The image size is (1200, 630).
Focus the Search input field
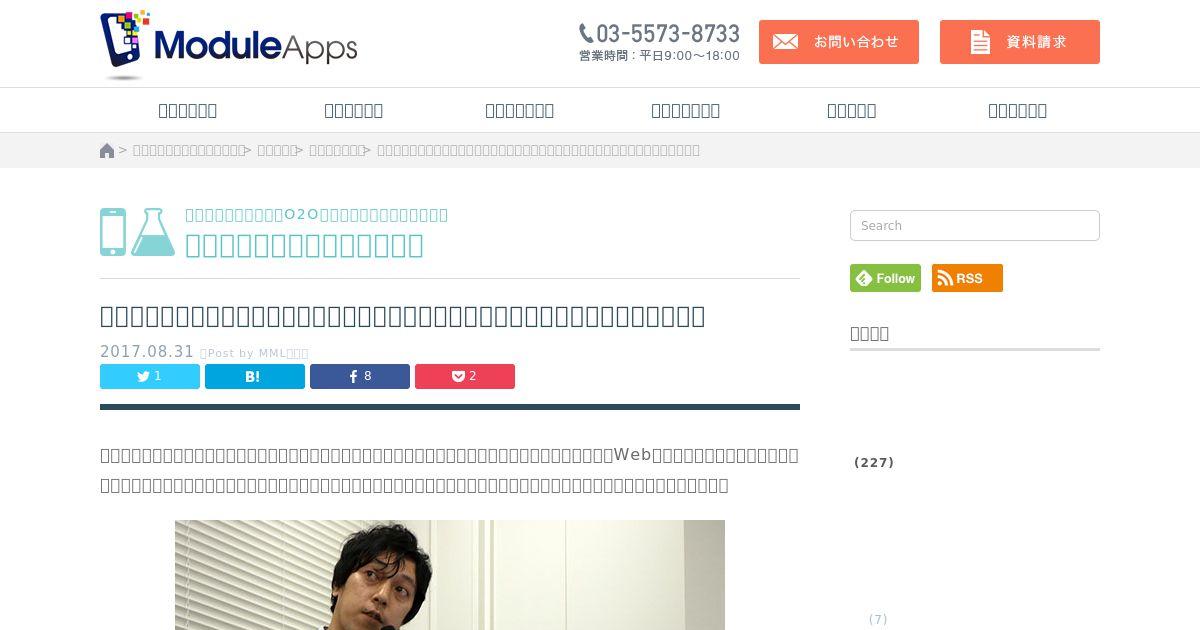pos(975,225)
